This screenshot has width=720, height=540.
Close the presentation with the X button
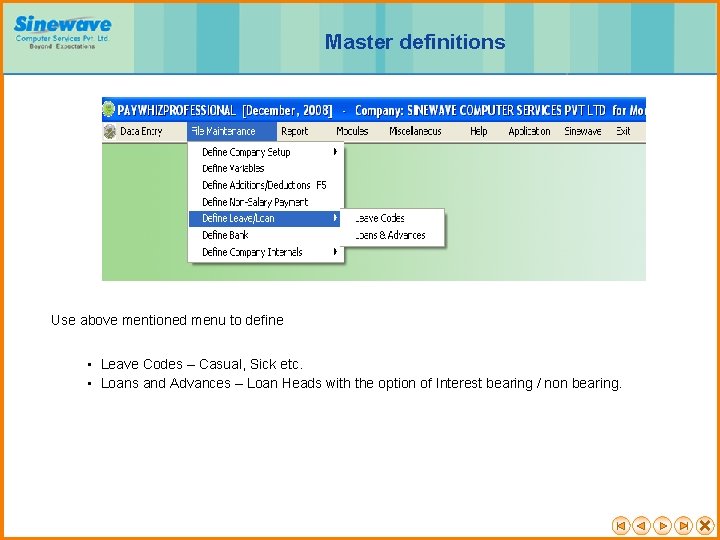pyautogui.click(x=705, y=525)
